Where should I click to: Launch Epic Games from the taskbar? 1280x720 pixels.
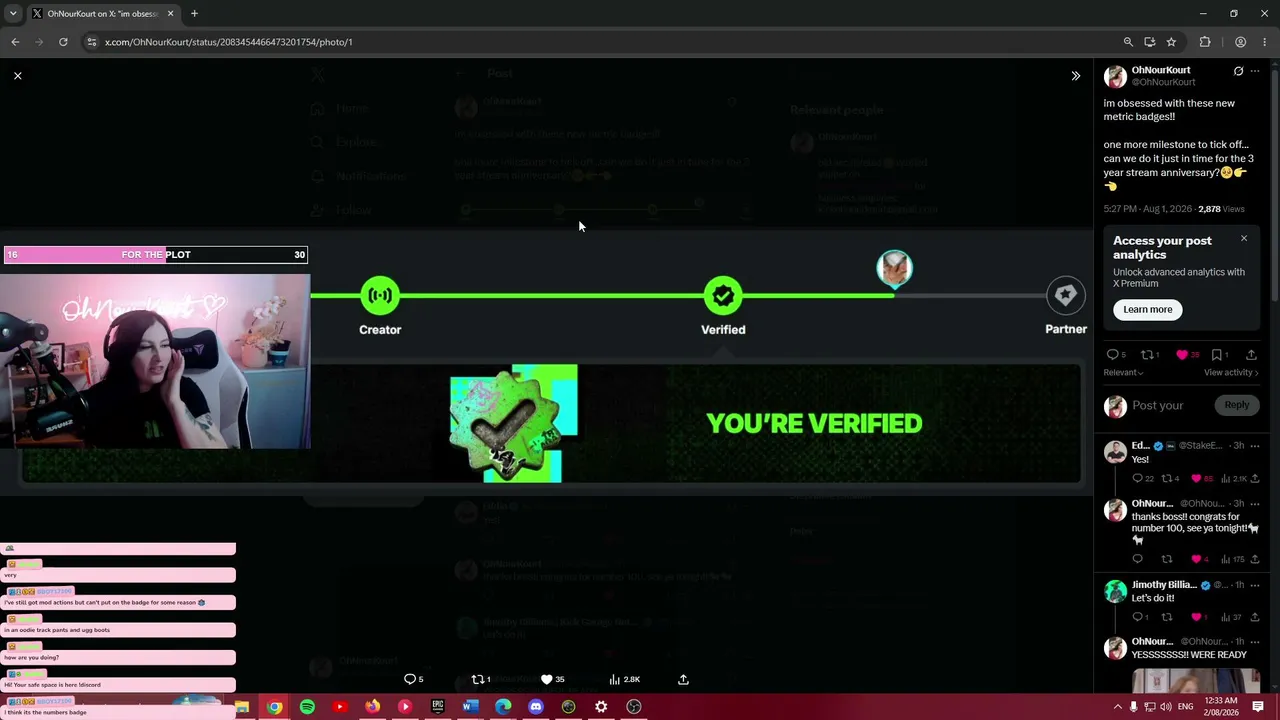(438, 707)
